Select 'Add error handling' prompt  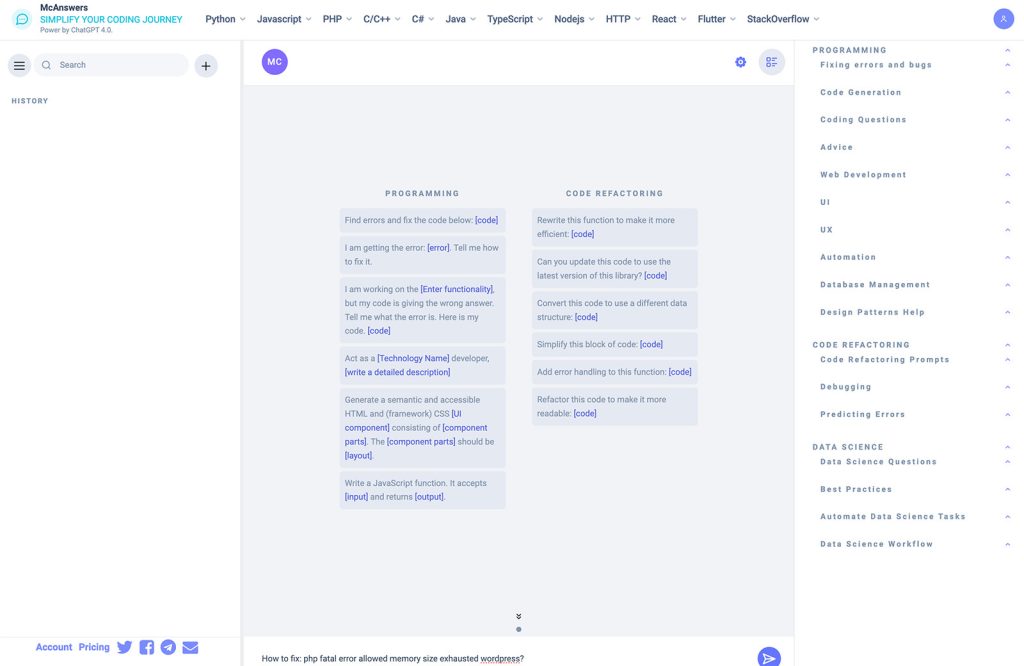[x=615, y=372]
